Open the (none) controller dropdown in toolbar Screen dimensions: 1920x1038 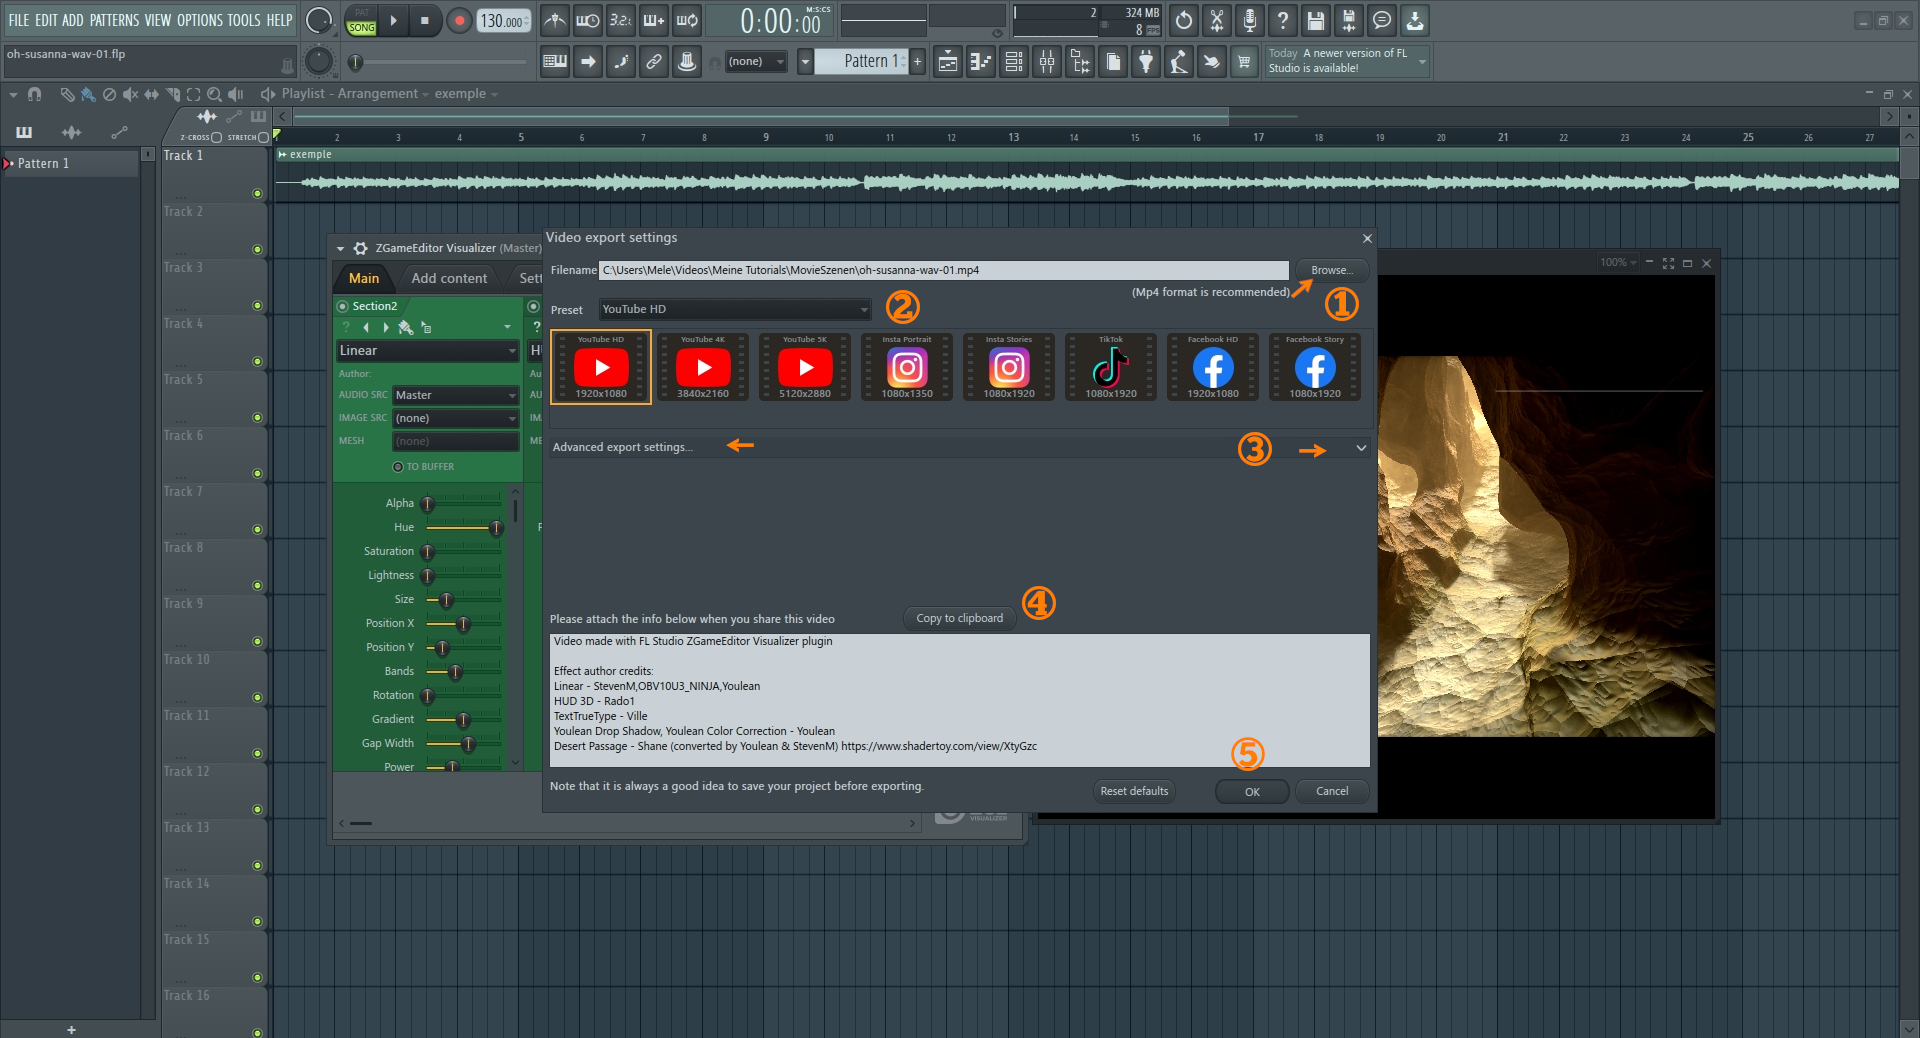click(x=756, y=62)
